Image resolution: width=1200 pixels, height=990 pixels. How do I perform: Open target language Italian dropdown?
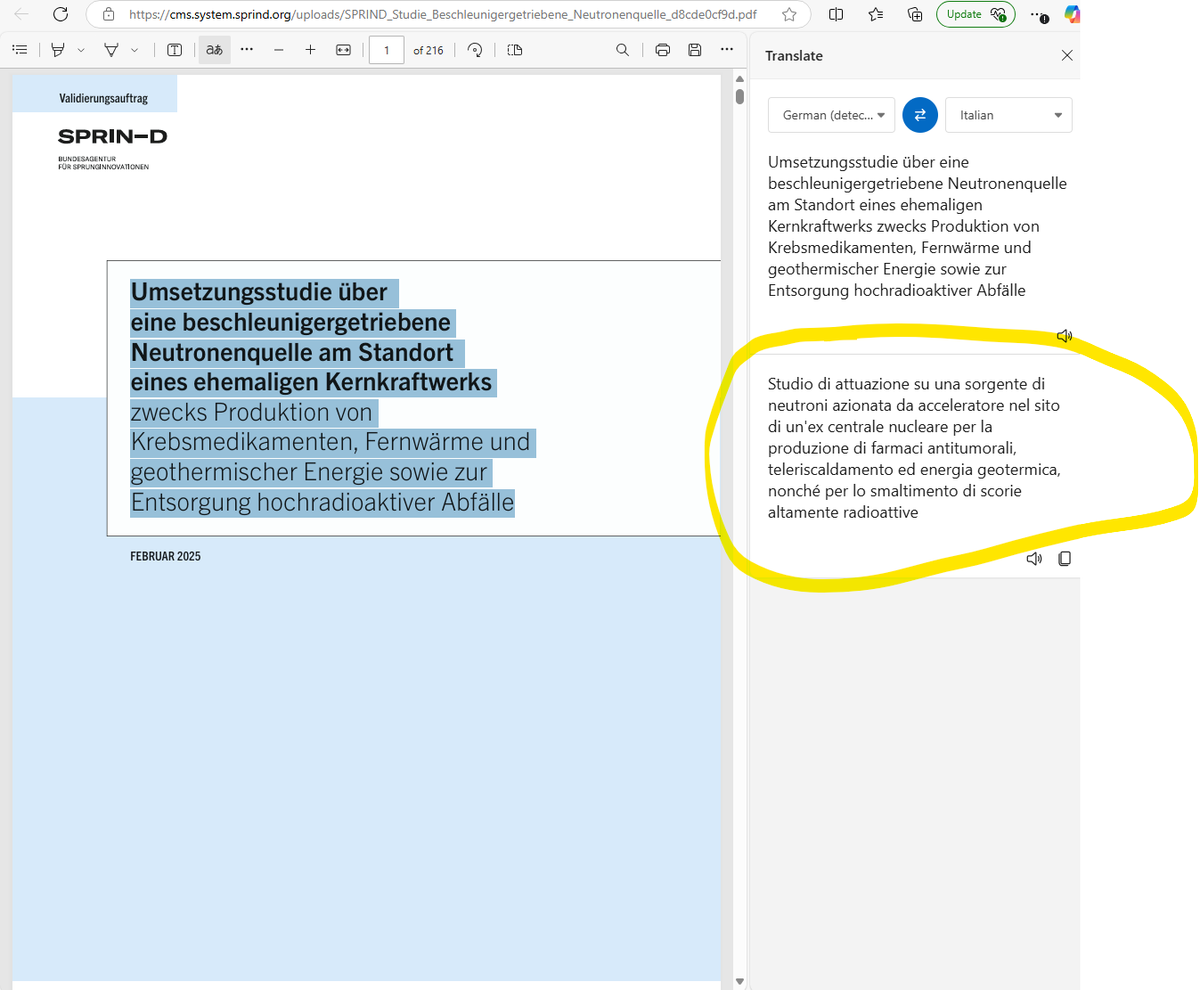pyautogui.click(x=1008, y=115)
